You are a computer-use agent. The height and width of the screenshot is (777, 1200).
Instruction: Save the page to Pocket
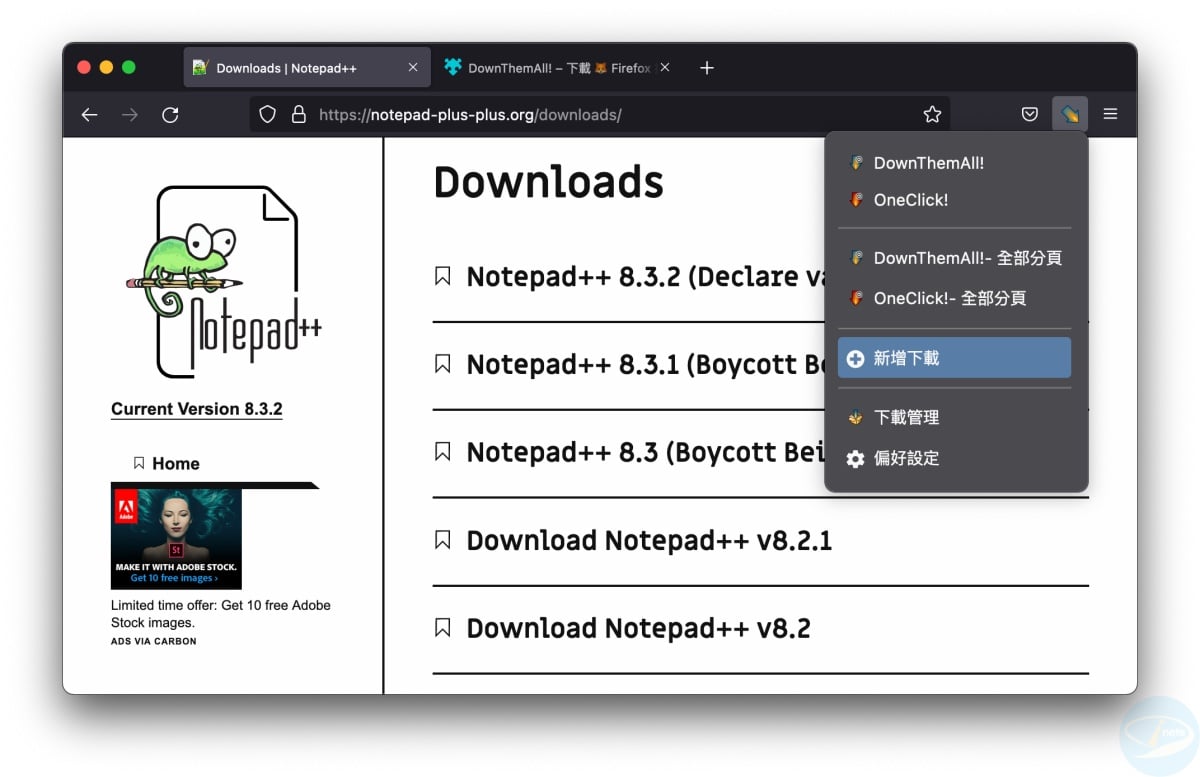click(1029, 114)
